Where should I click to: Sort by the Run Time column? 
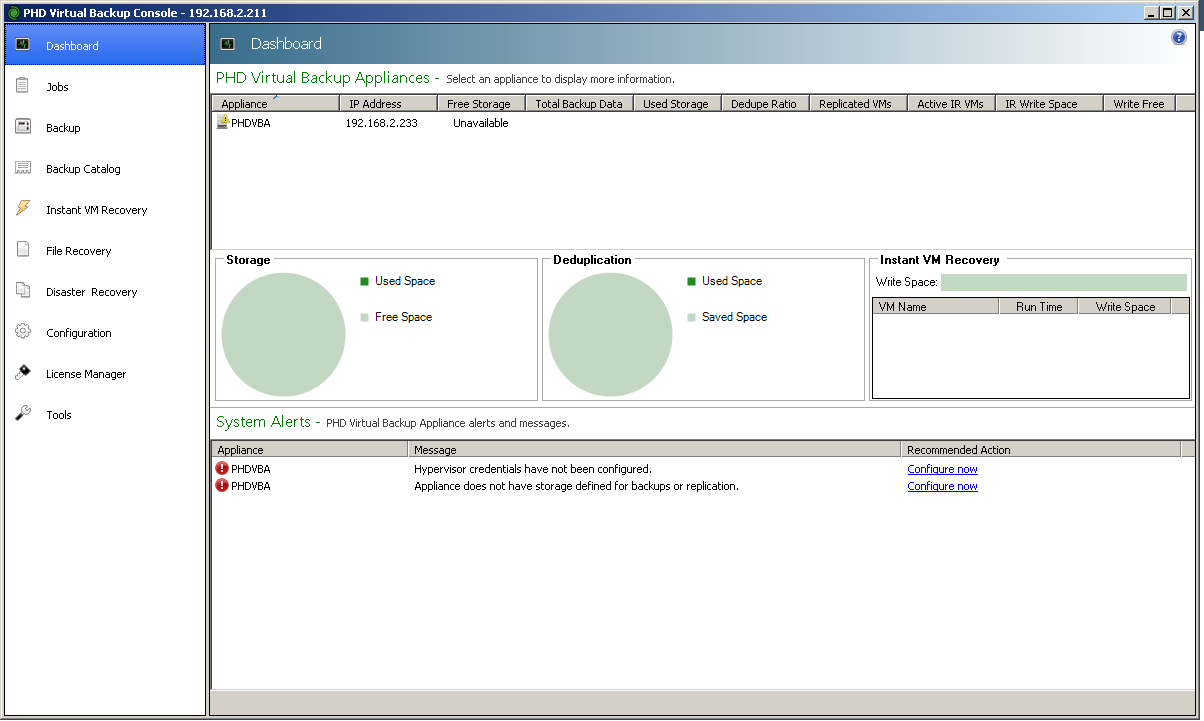click(1039, 306)
